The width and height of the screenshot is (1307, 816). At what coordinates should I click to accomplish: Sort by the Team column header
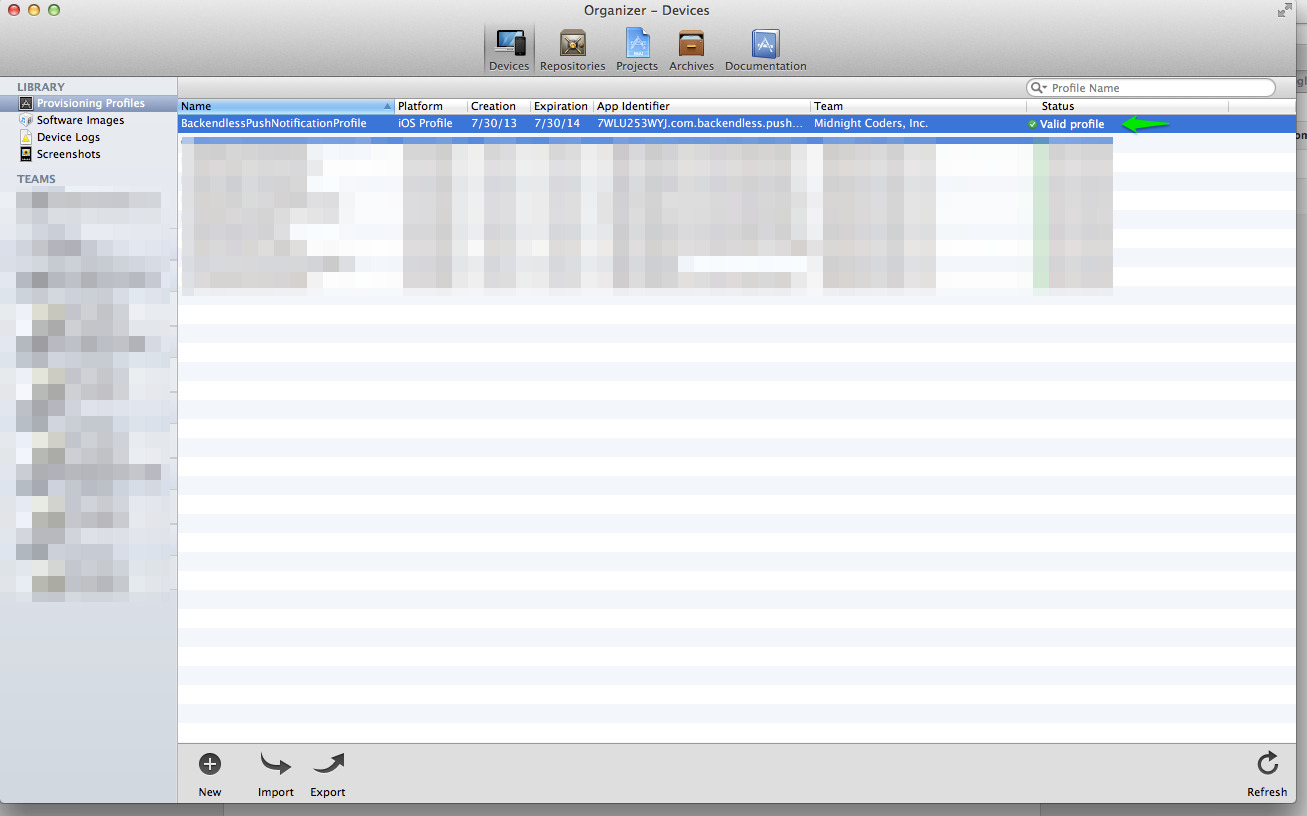tap(919, 106)
